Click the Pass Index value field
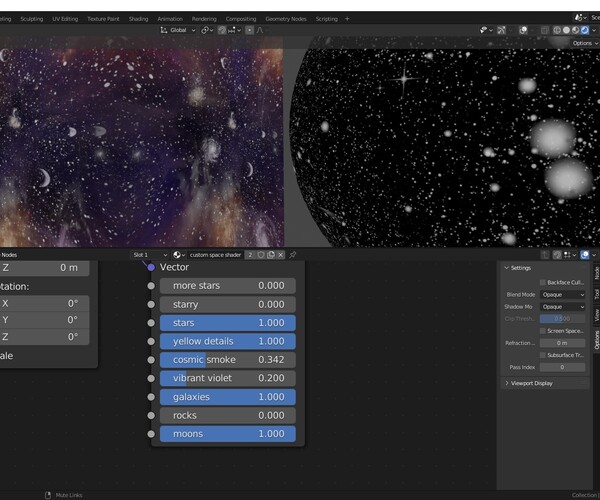This screenshot has height=500, width=600. (563, 367)
